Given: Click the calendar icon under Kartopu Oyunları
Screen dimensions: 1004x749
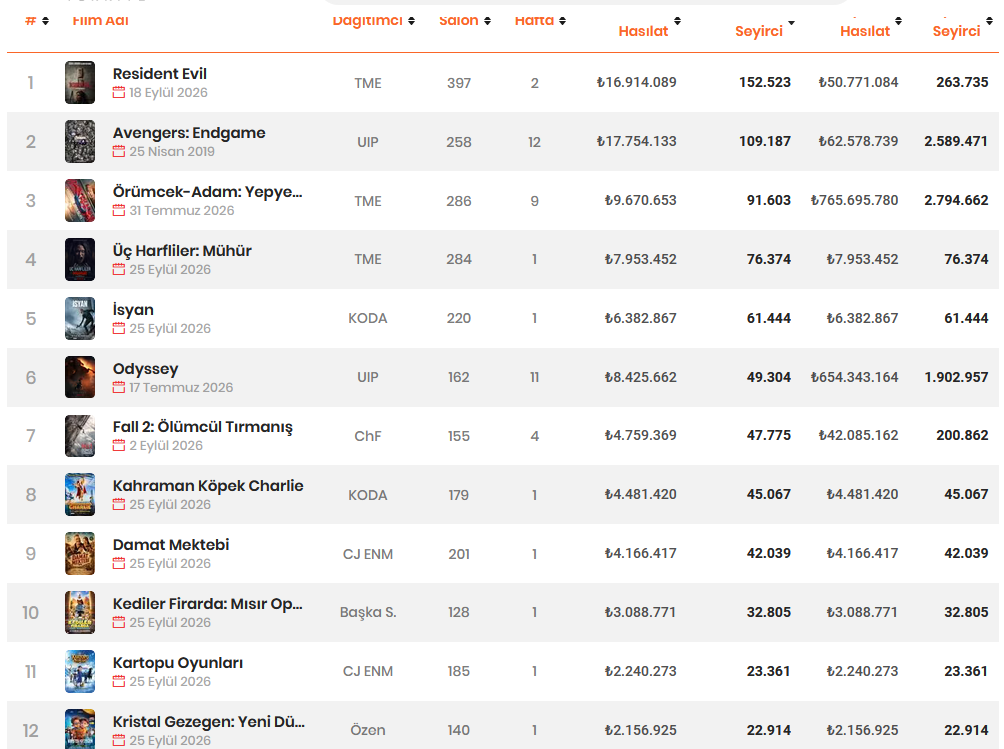Looking at the screenshot, I should pyautogui.click(x=118, y=681).
